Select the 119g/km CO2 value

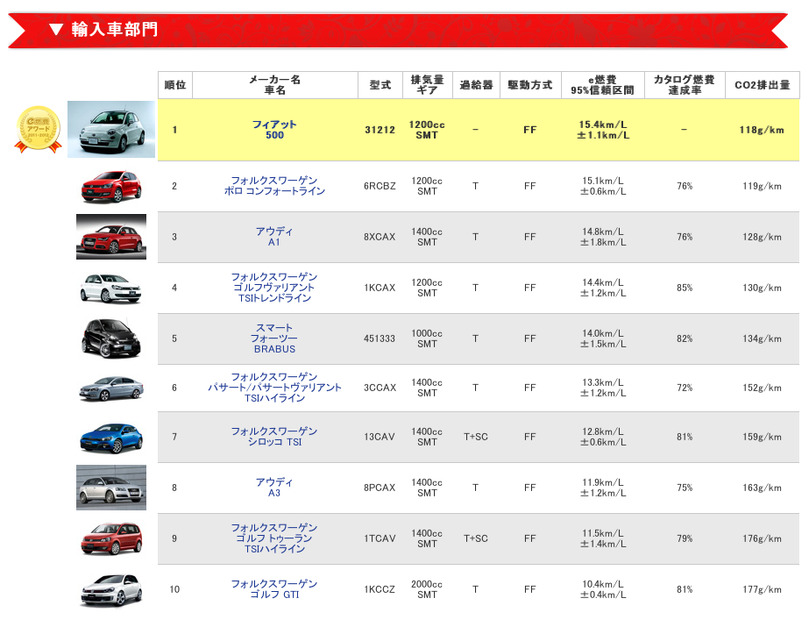[x=762, y=186]
